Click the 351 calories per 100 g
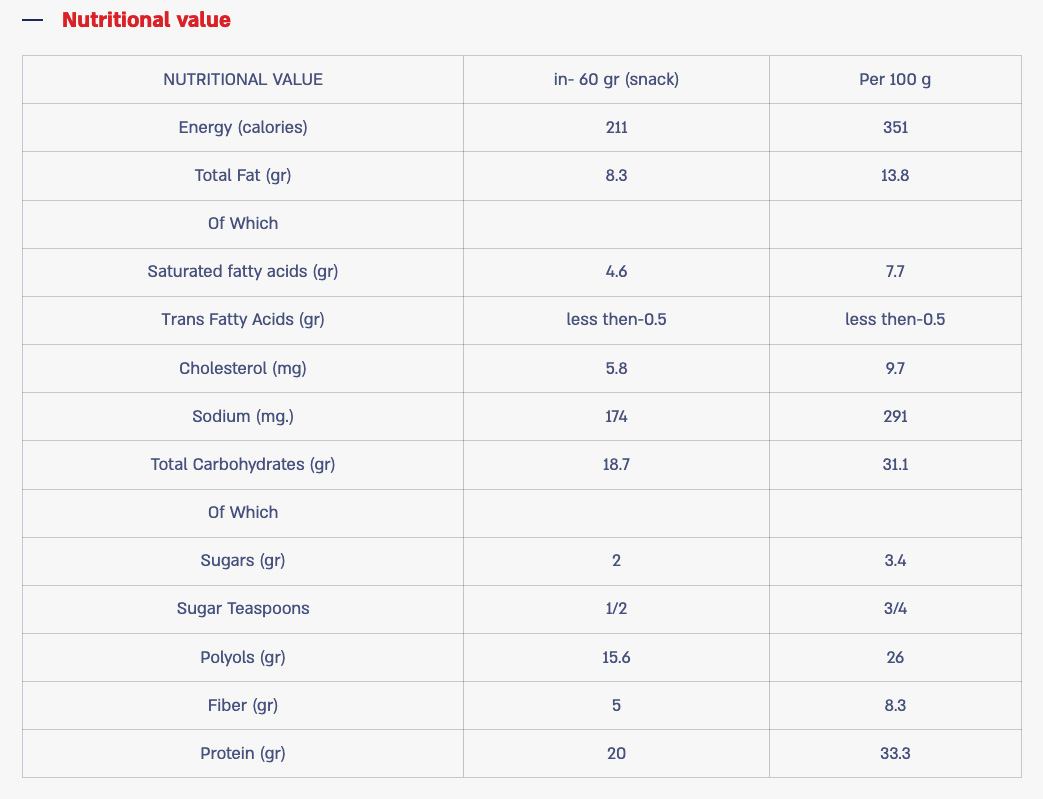 point(895,127)
